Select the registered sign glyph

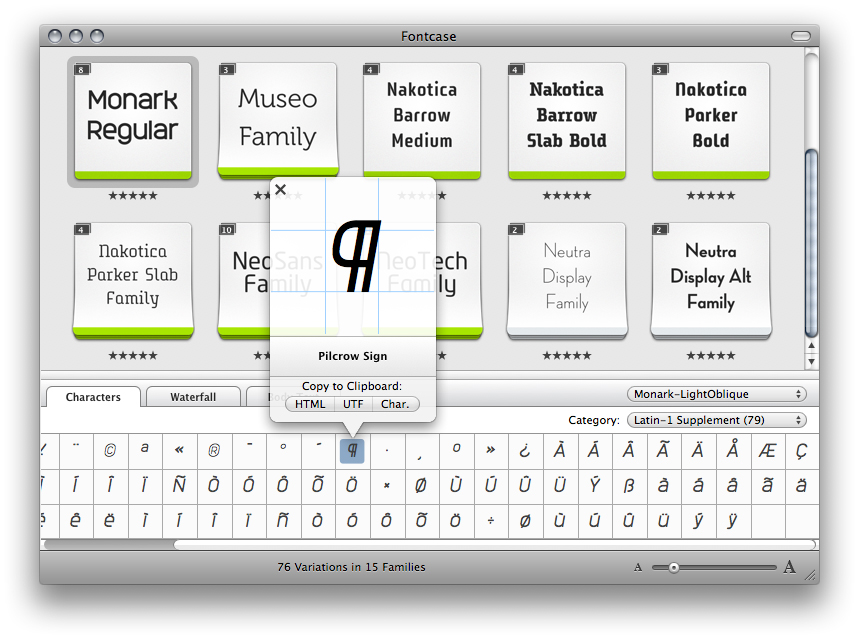[x=214, y=450]
